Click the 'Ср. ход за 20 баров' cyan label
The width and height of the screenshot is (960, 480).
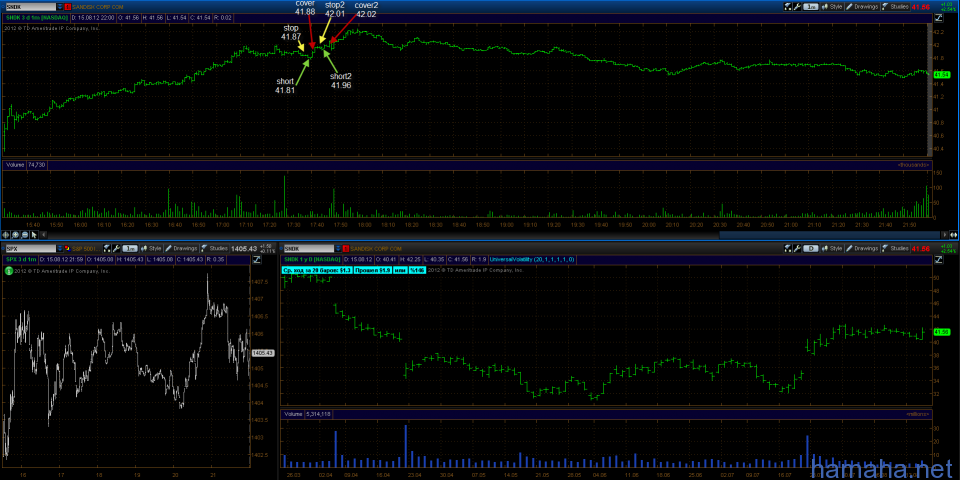(x=317, y=269)
